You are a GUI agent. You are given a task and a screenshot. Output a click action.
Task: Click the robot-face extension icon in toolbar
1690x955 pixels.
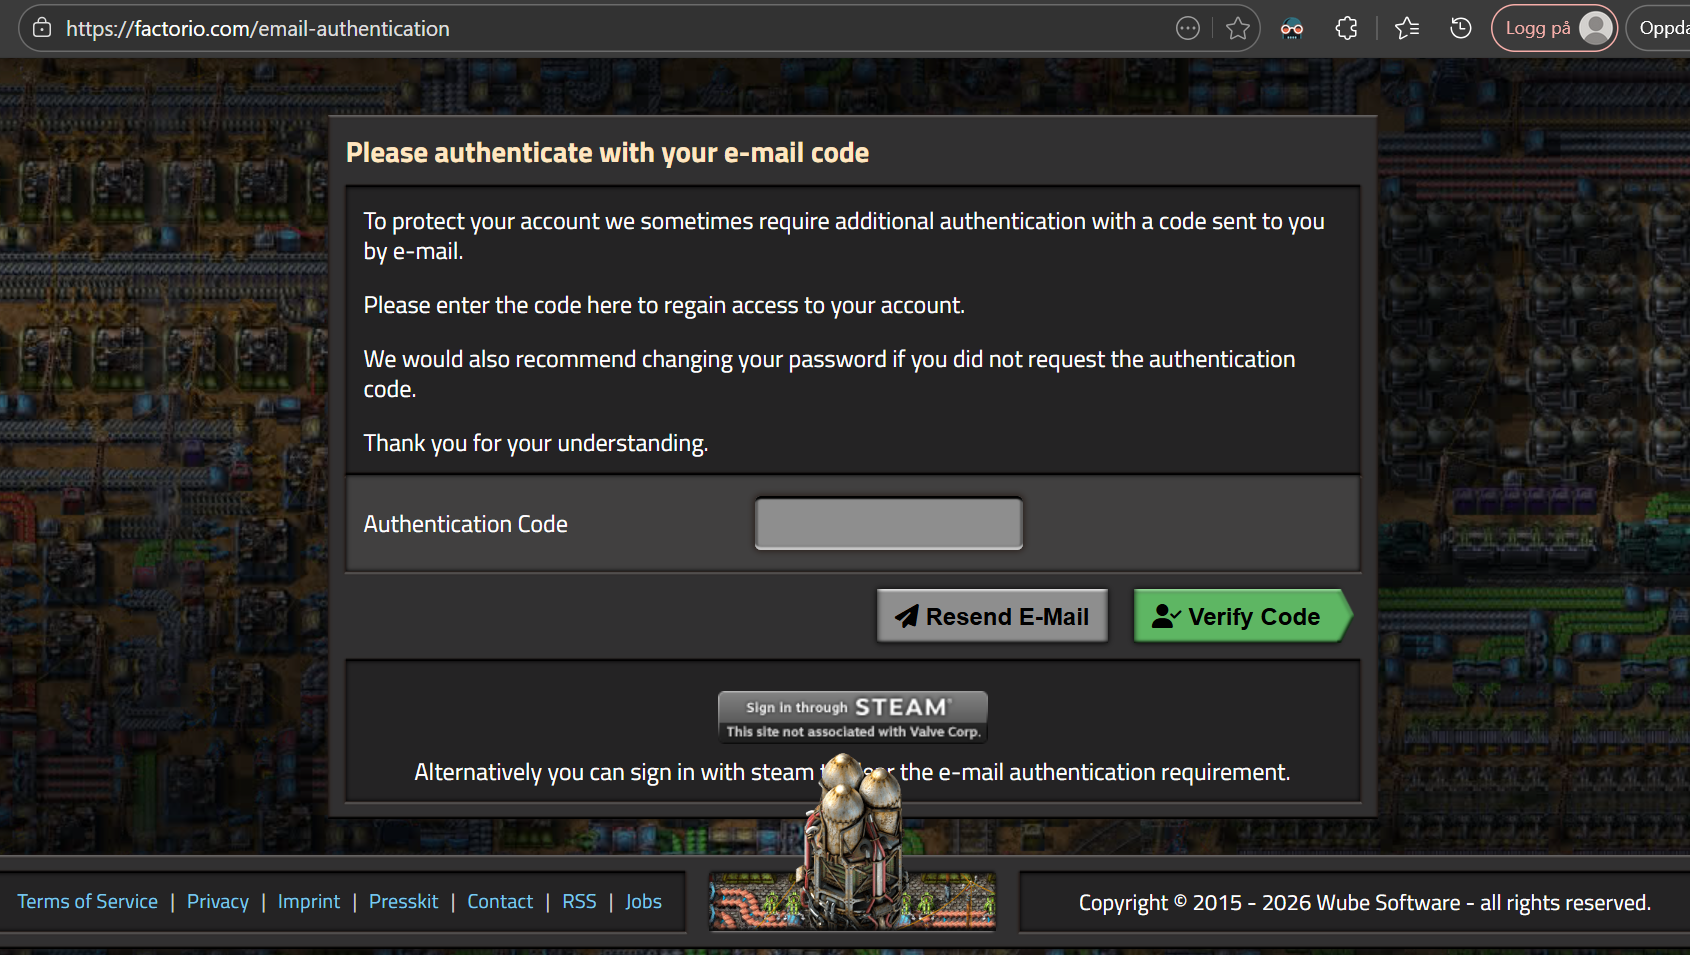tap(1292, 28)
